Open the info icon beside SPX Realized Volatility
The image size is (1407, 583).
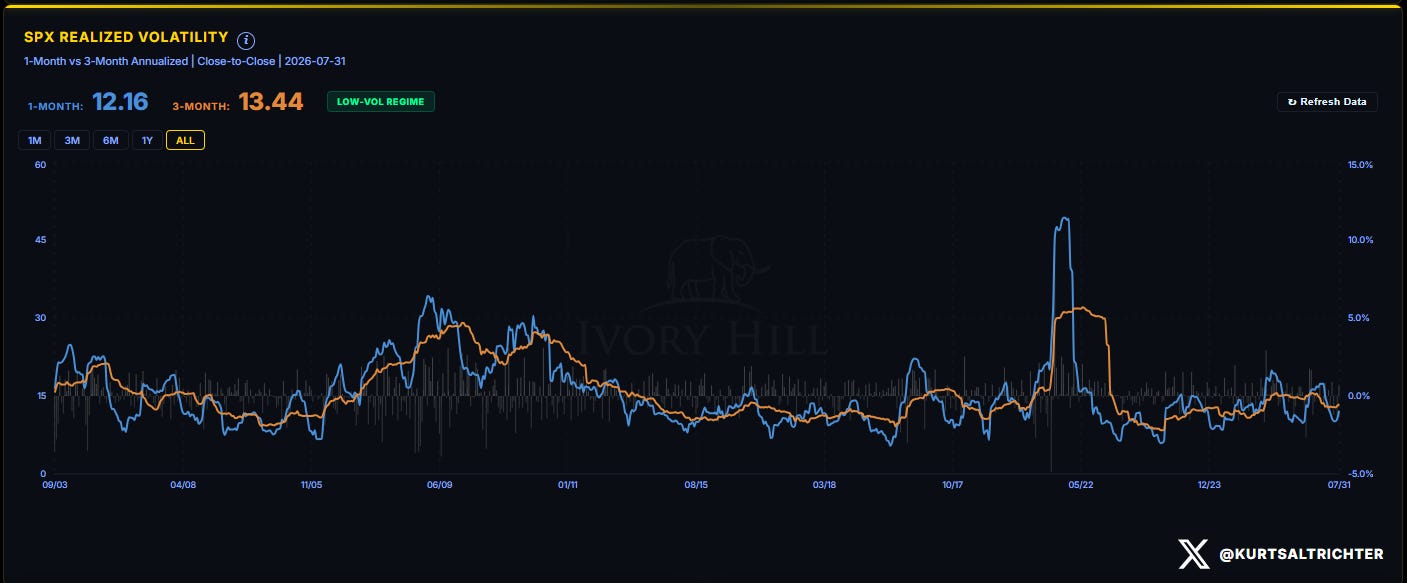pos(246,41)
